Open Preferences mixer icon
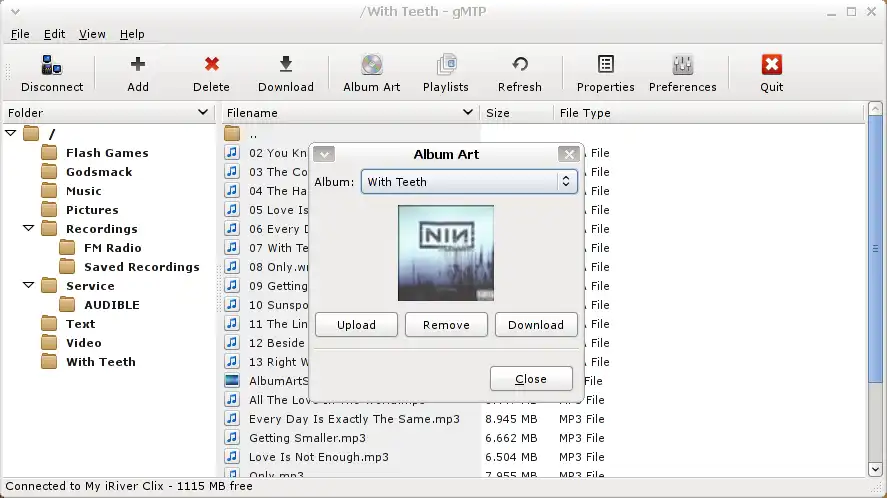 click(683, 65)
